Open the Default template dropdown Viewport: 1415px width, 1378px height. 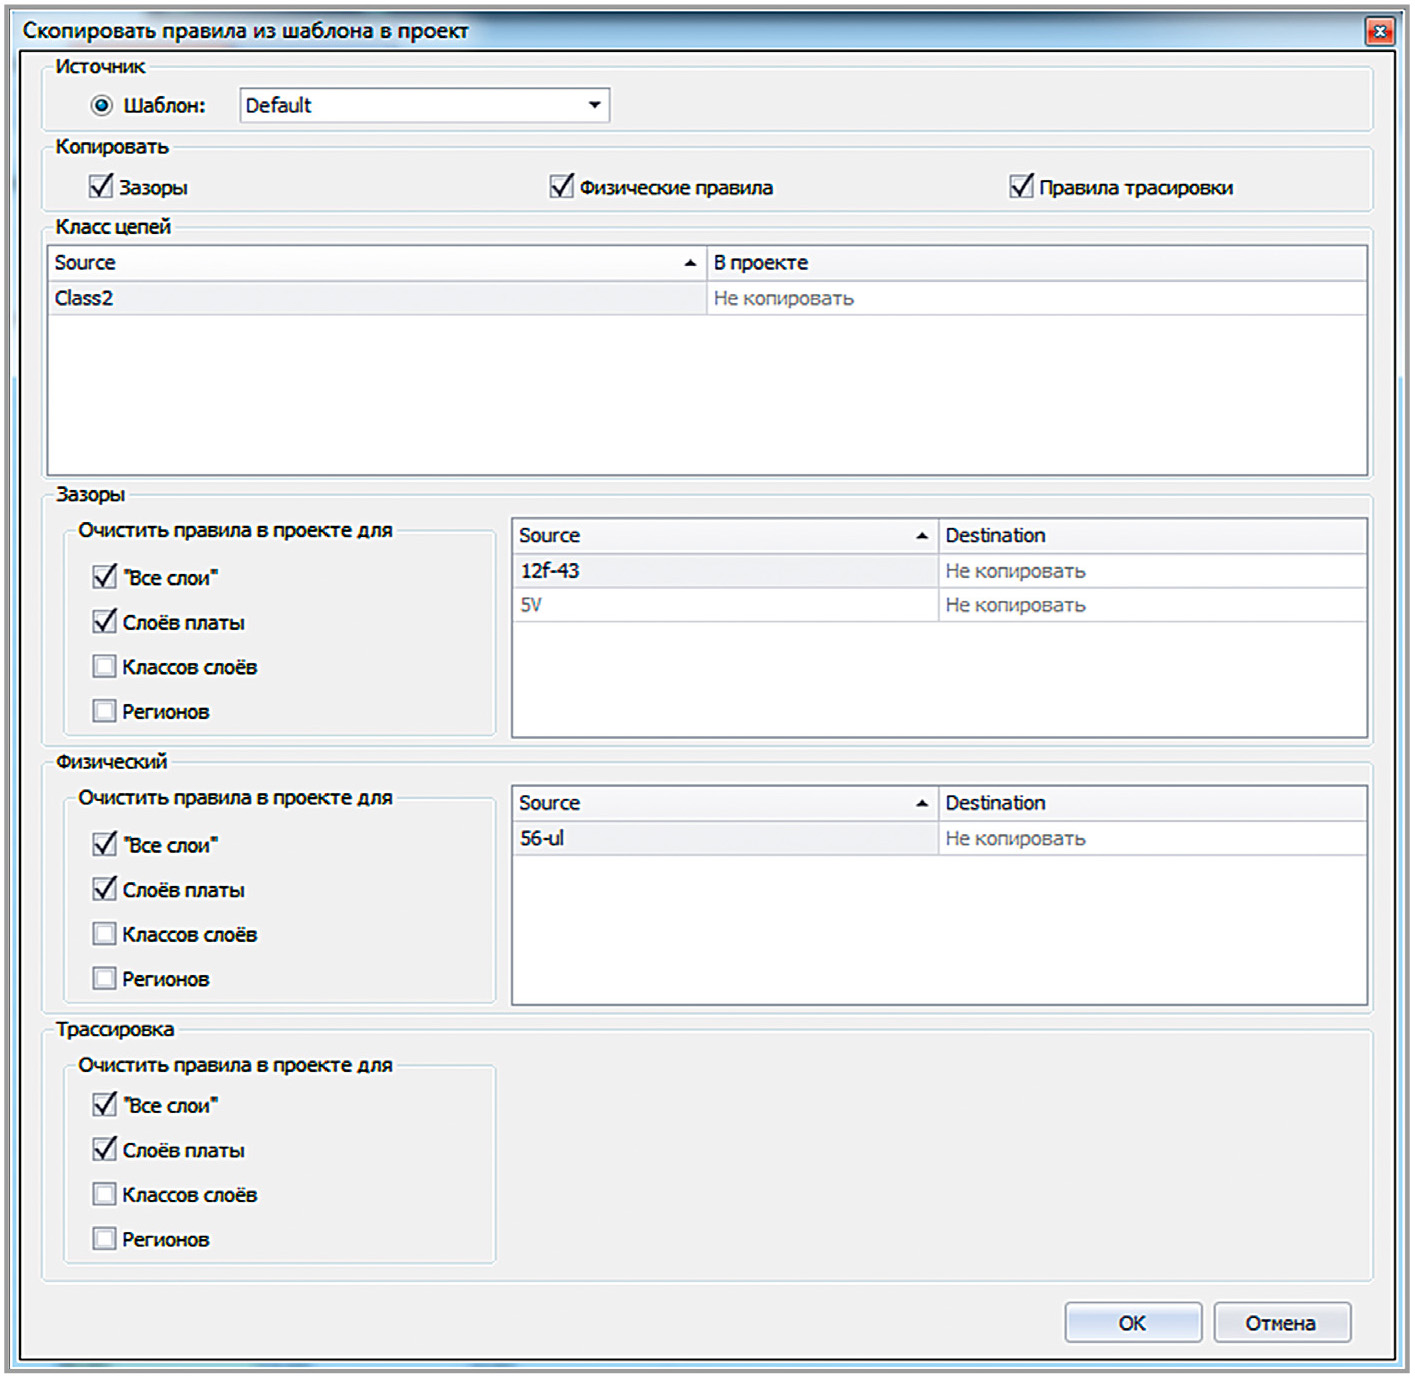pos(594,105)
